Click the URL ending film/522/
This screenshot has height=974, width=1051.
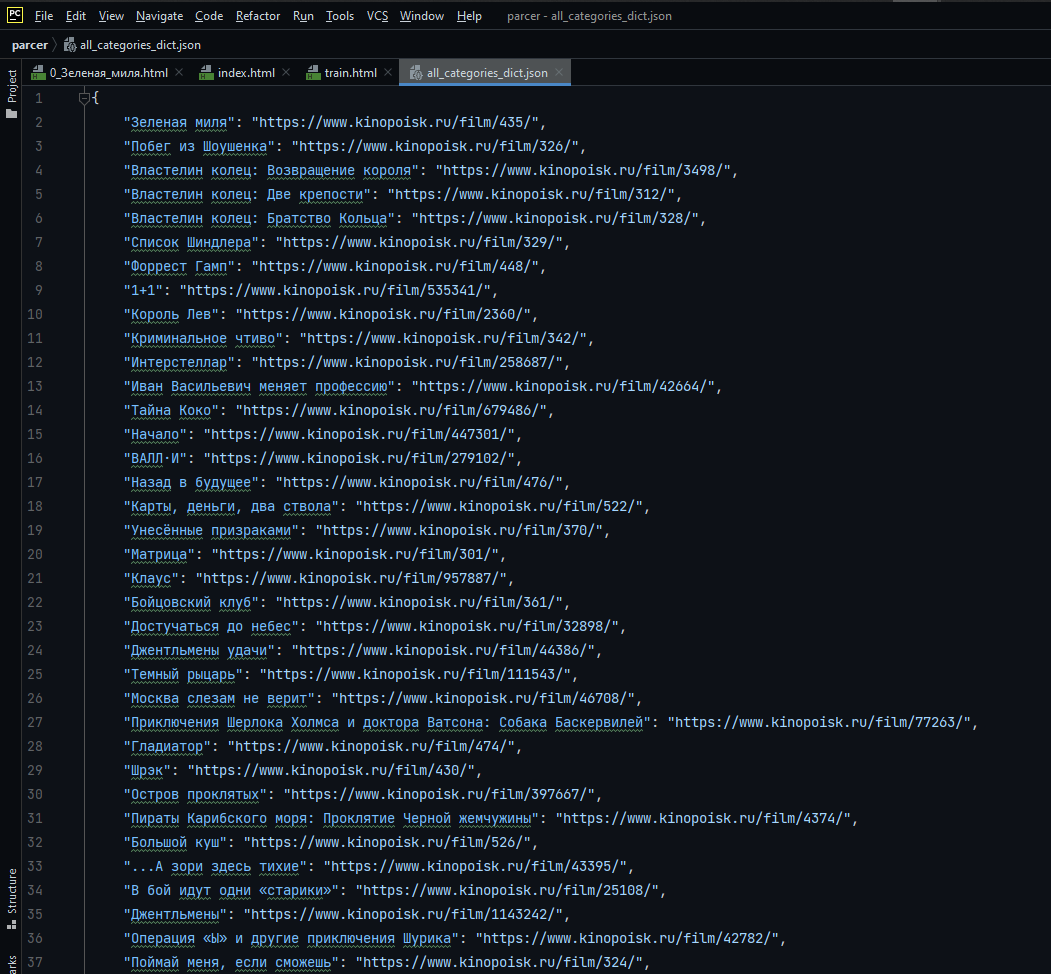coord(499,506)
